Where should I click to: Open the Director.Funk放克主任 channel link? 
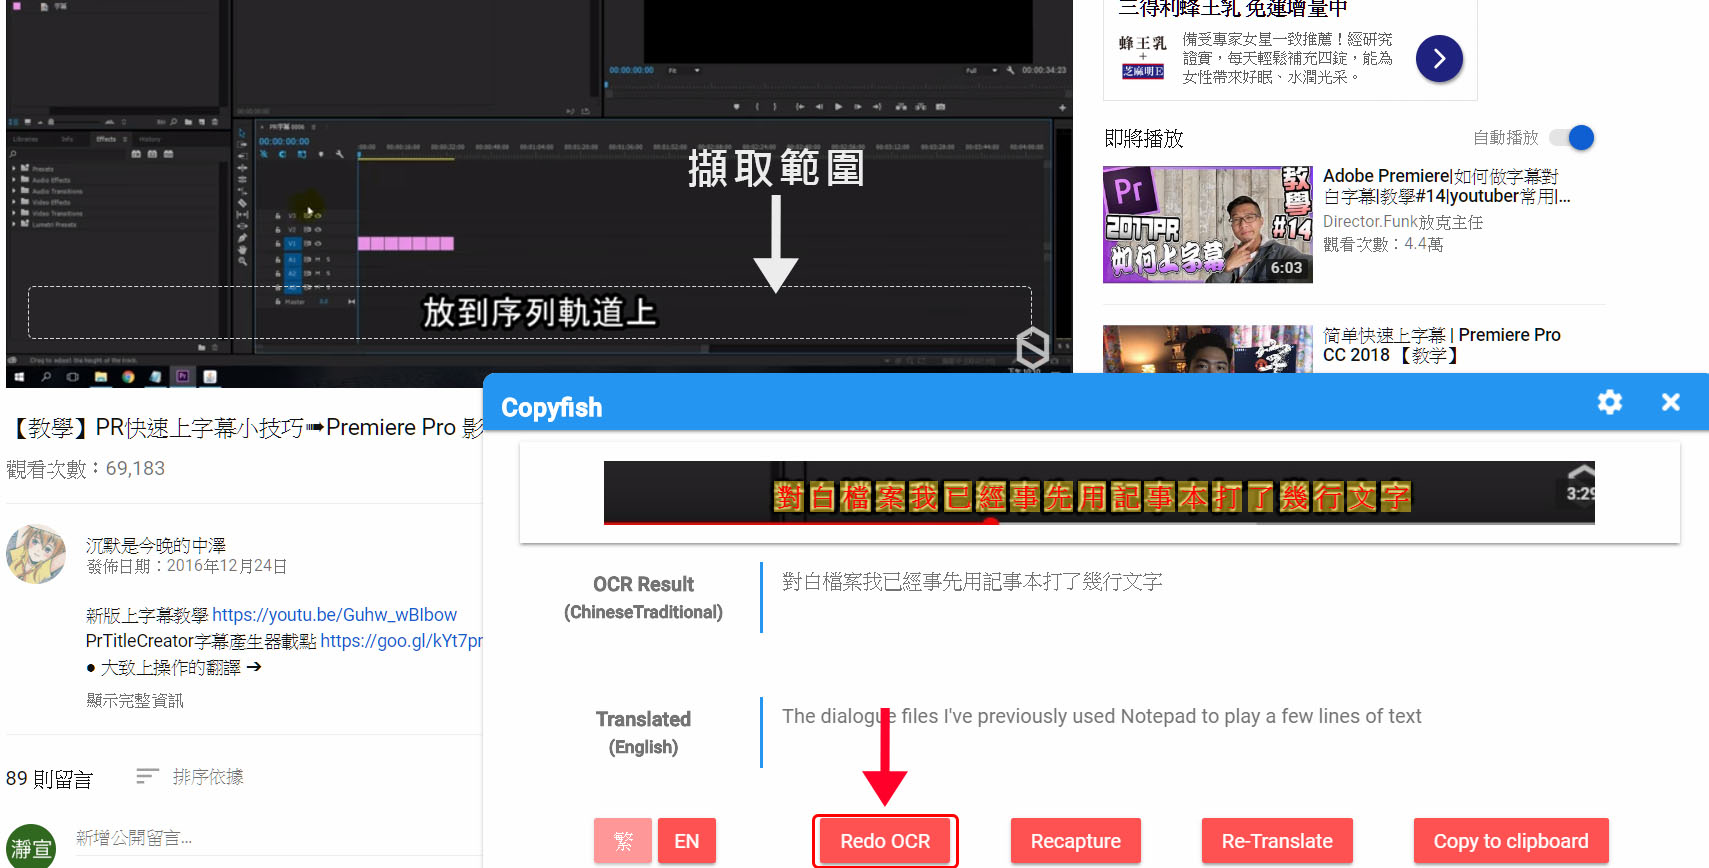pyautogui.click(x=1402, y=222)
